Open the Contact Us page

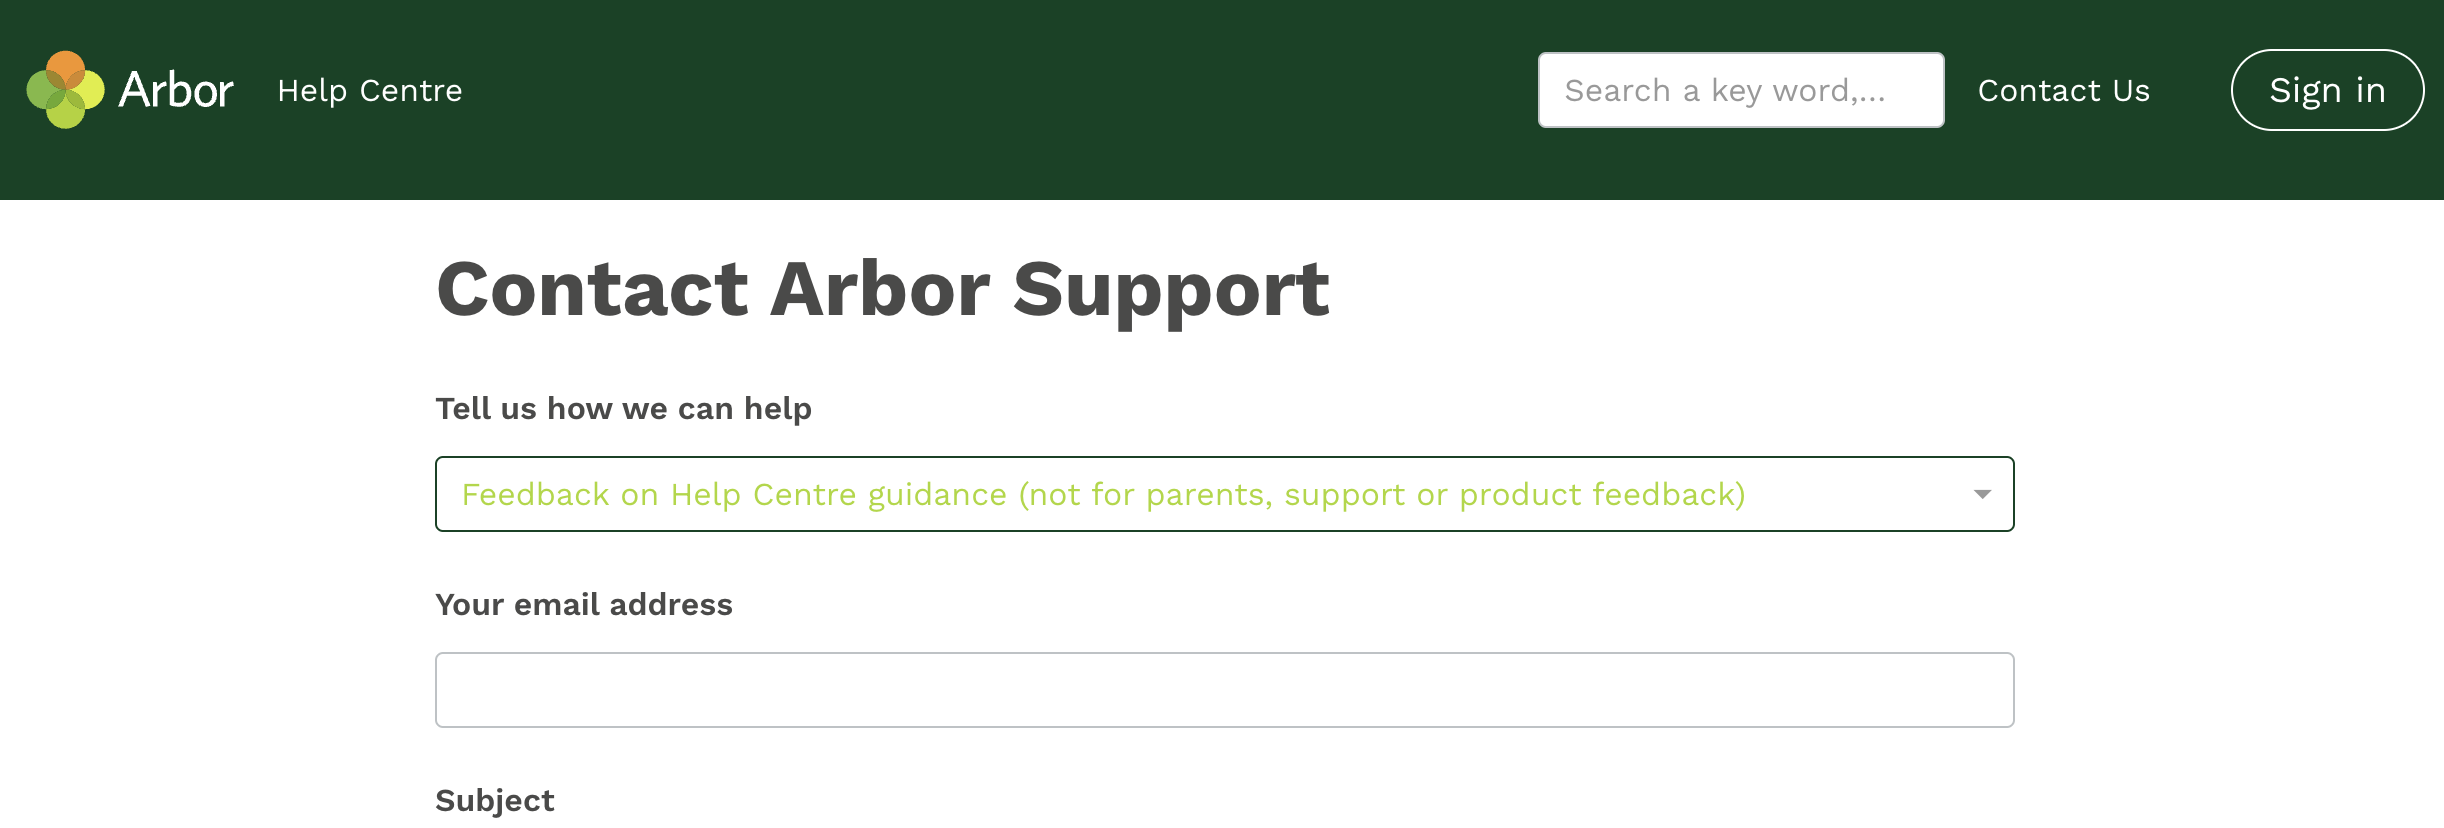coord(2063,90)
